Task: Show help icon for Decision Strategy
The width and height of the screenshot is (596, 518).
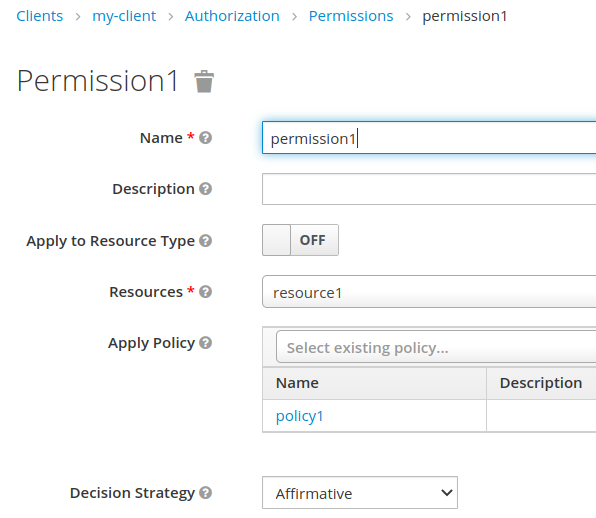Action: (x=205, y=493)
